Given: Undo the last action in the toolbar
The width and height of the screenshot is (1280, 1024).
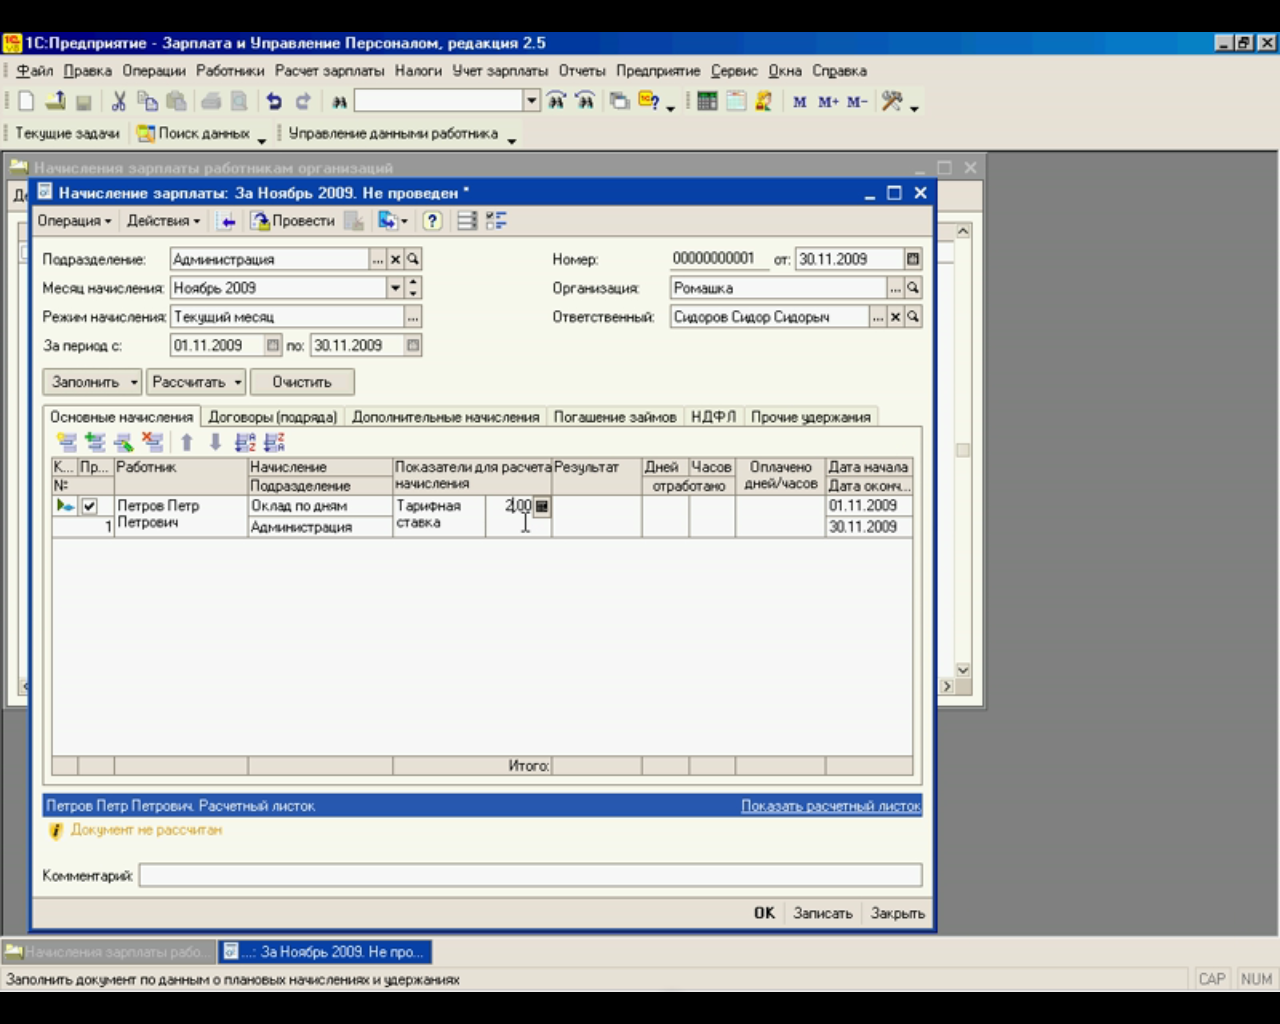Looking at the screenshot, I should tap(274, 101).
